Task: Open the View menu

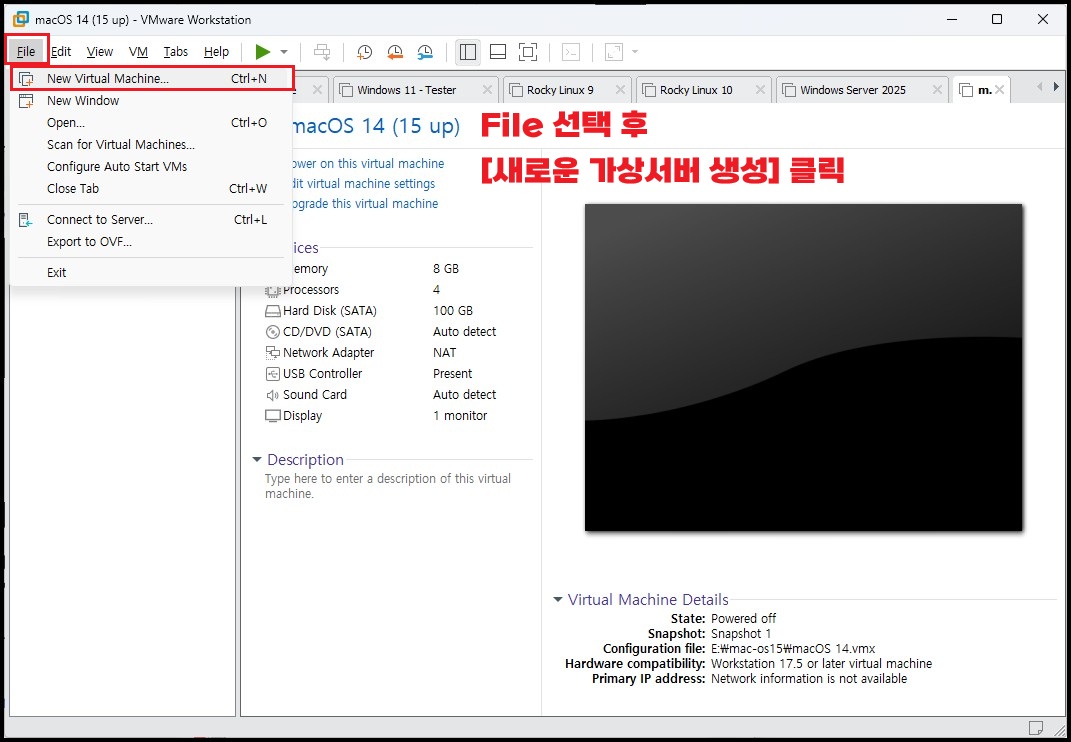Action: (100, 52)
